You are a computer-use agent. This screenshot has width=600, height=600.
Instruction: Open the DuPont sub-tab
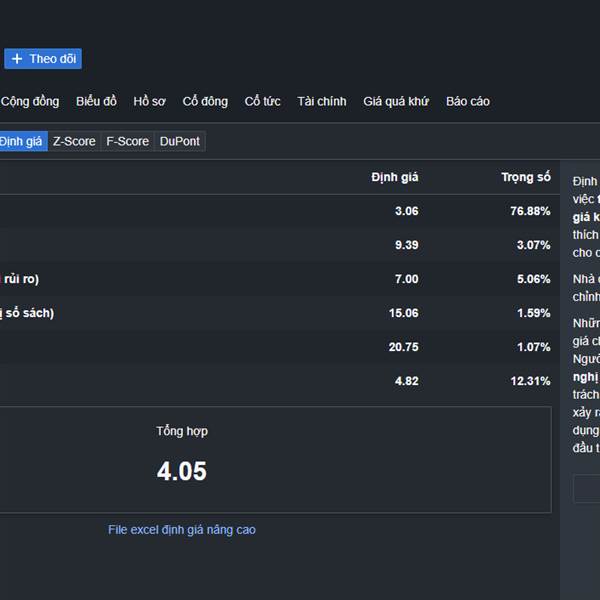pos(179,141)
